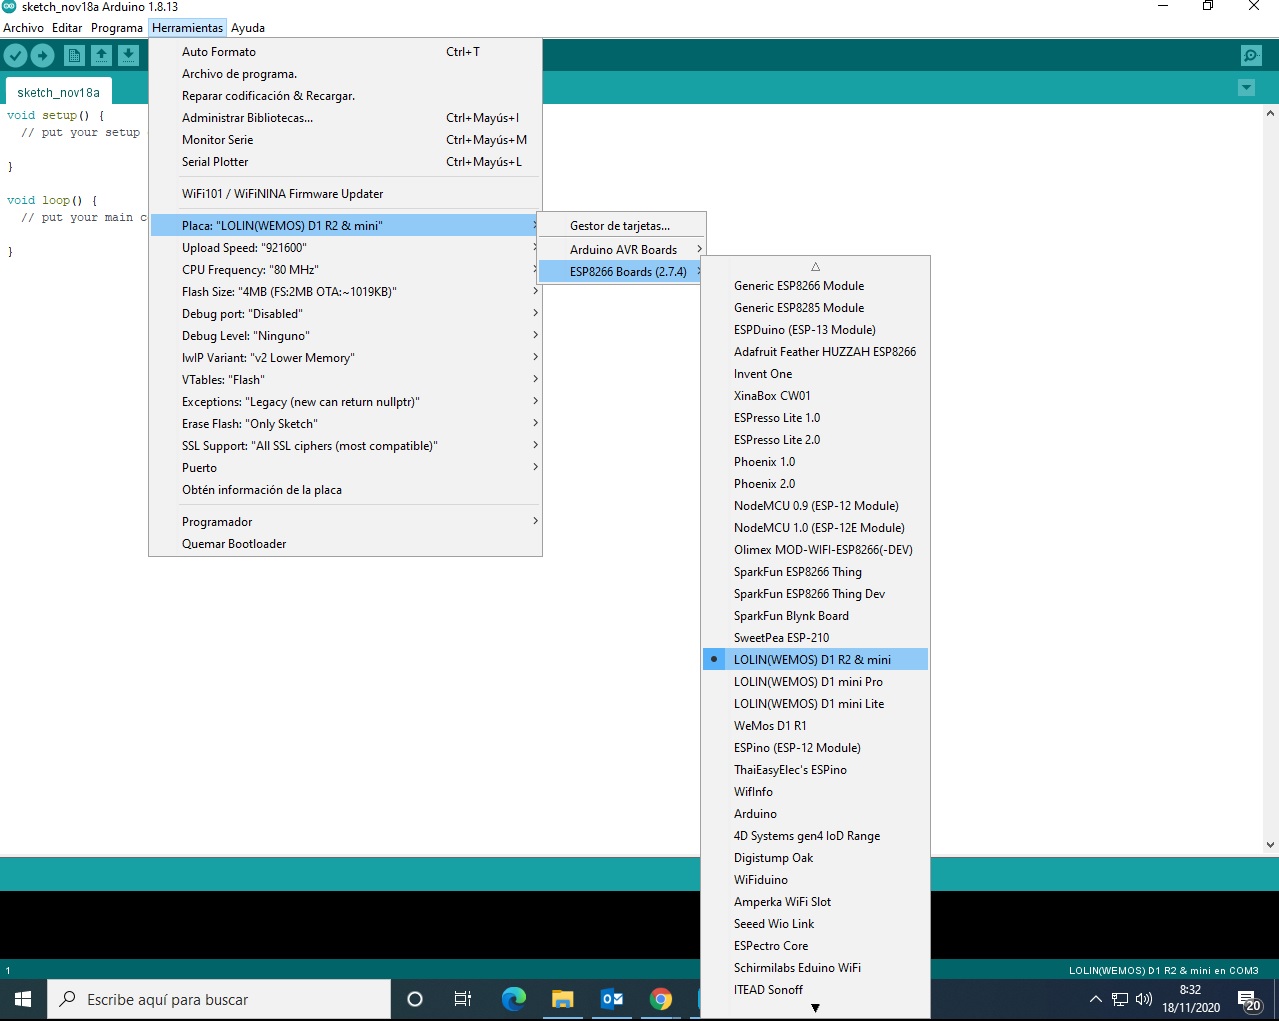Click the Upload arrow icon
The height and width of the screenshot is (1021, 1279).
pyautogui.click(x=42, y=56)
